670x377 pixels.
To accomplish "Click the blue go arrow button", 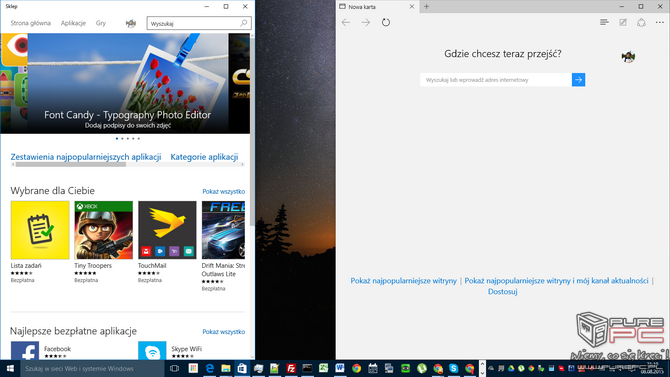I will click(578, 80).
